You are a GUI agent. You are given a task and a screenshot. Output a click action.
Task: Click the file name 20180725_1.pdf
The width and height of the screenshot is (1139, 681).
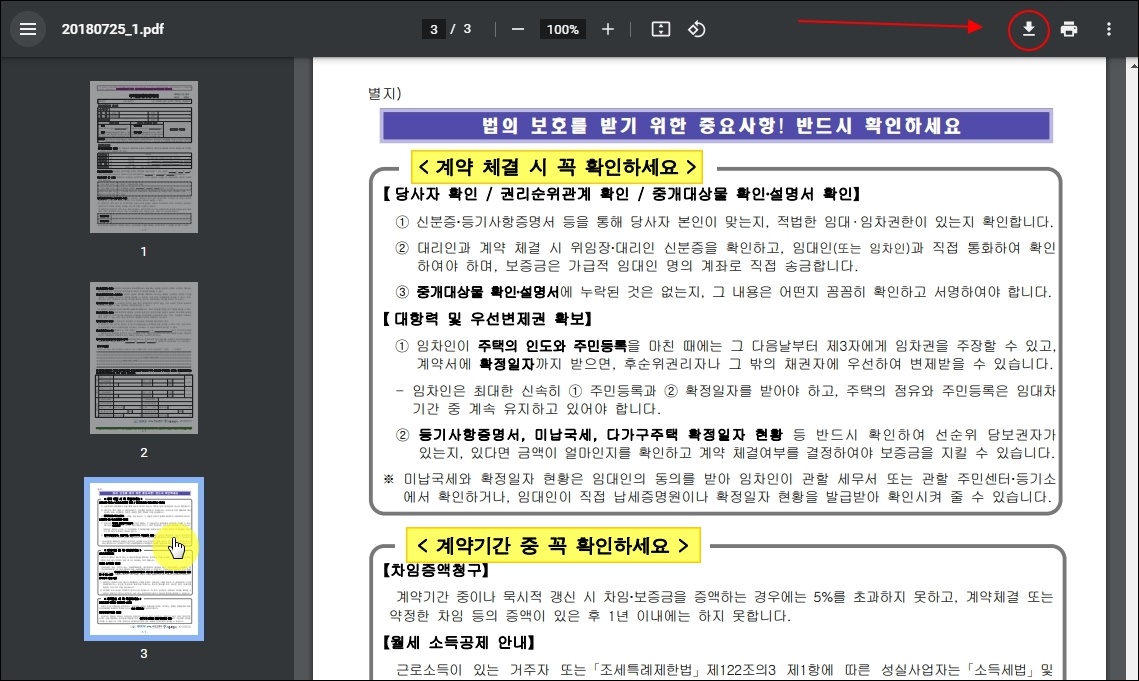point(113,29)
